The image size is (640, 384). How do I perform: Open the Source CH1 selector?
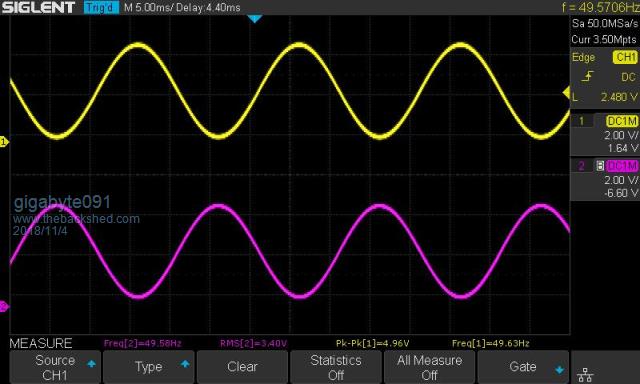(x=55, y=367)
